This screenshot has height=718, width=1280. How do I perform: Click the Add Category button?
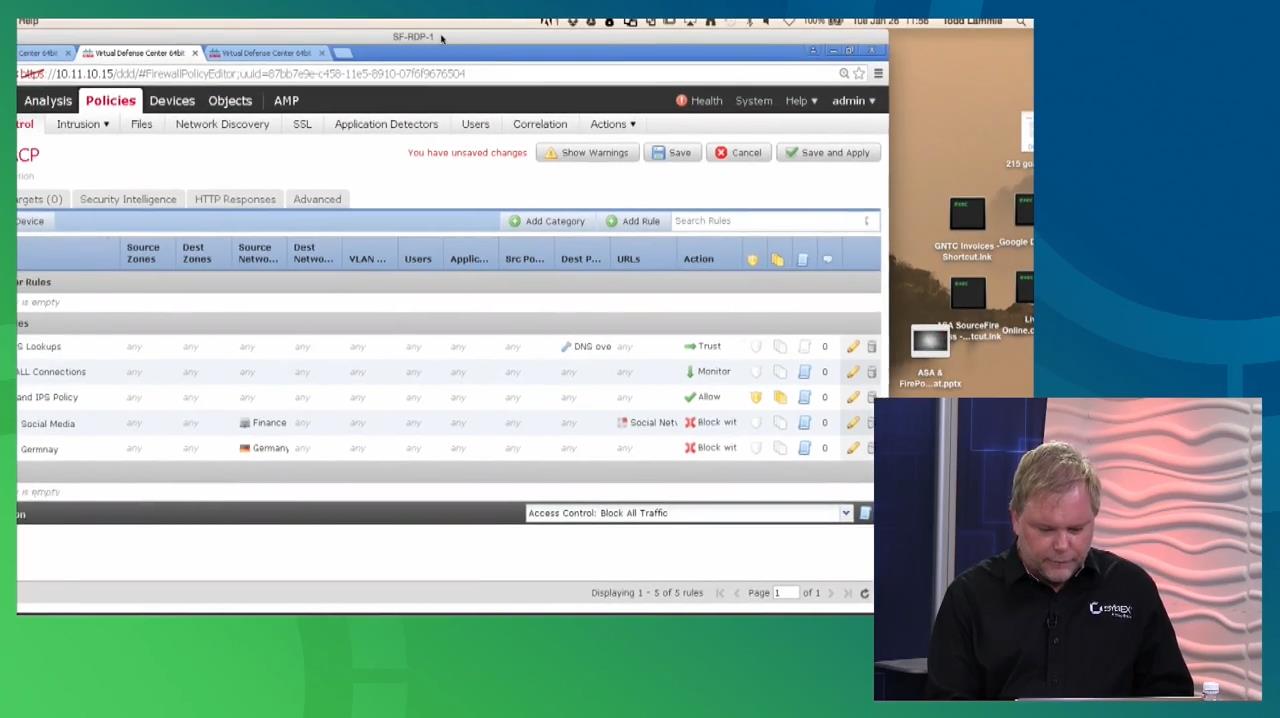pyautogui.click(x=546, y=221)
